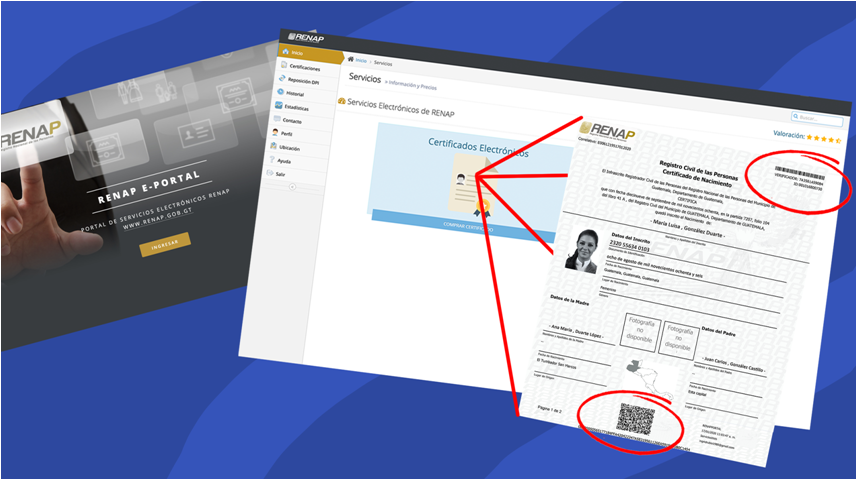Click the Inicio home icon in sidebar
The height and width of the screenshot is (480, 857).
pyautogui.click(x=284, y=53)
